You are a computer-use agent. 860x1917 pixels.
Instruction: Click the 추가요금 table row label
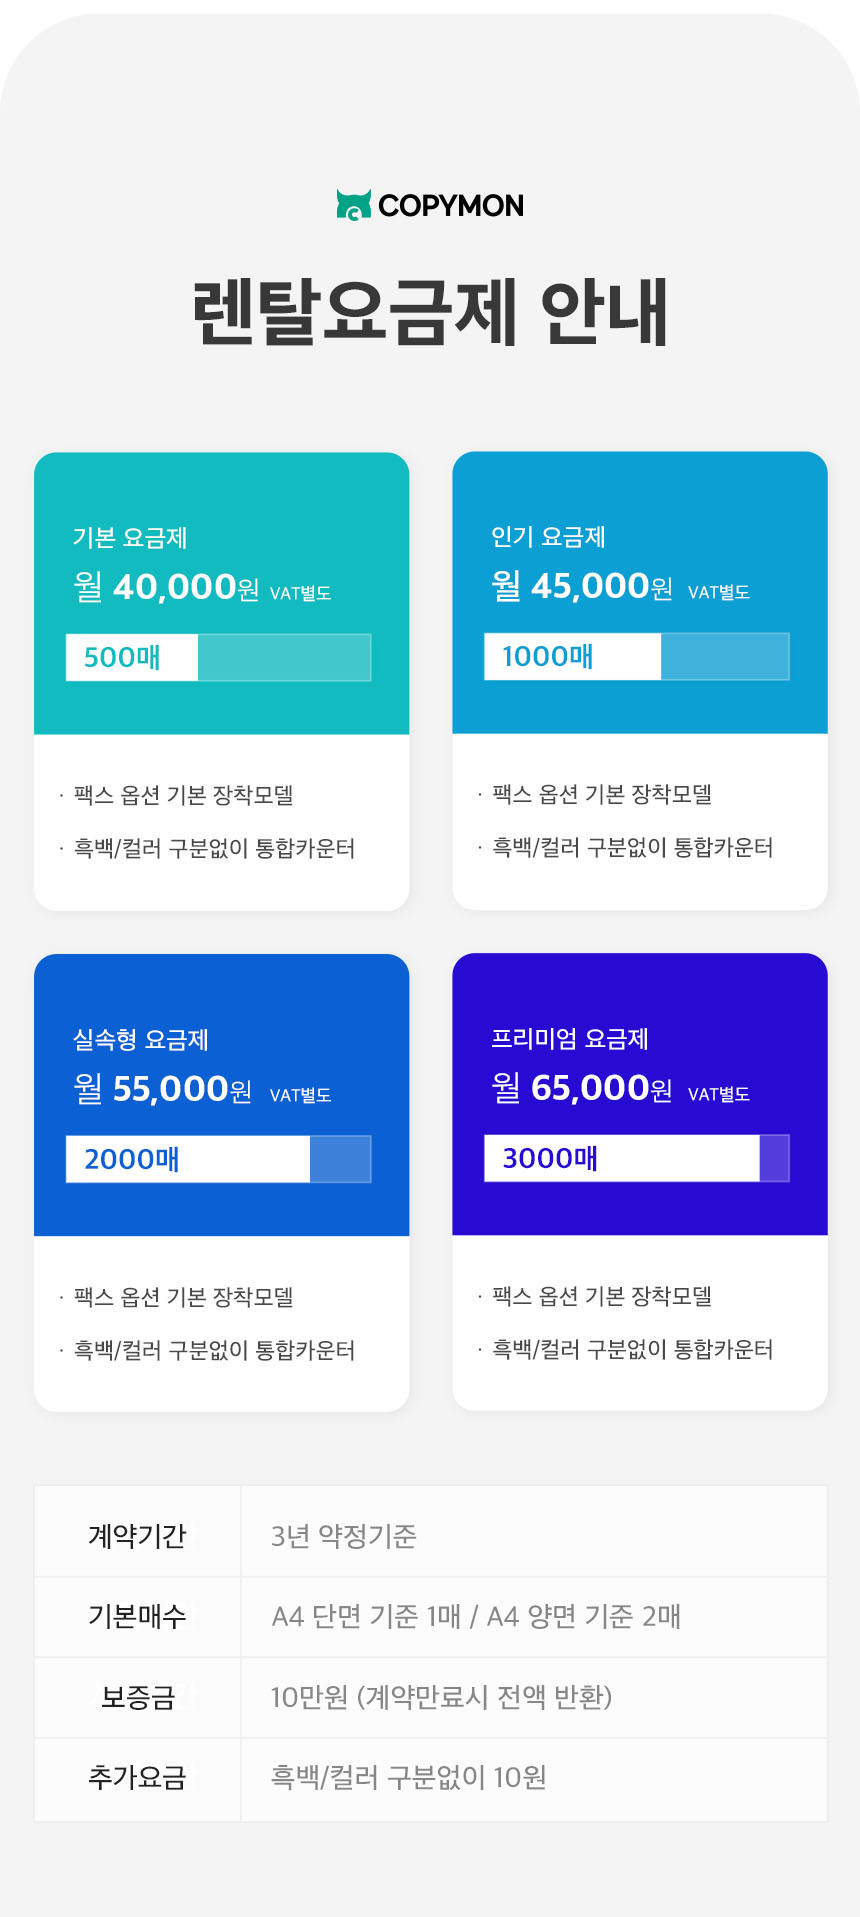click(138, 1777)
